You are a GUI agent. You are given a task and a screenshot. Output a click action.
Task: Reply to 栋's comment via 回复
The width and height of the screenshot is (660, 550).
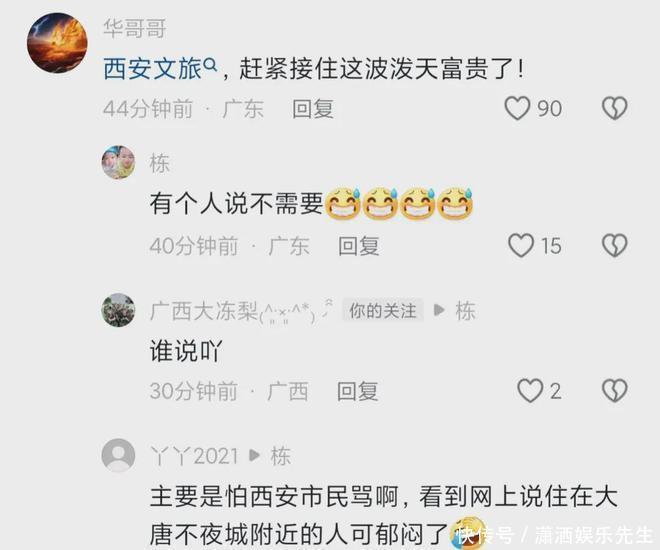pos(359,246)
